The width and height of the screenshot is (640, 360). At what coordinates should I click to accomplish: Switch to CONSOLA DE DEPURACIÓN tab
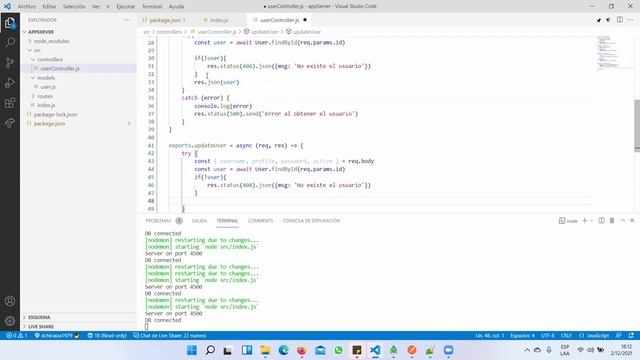(311, 221)
